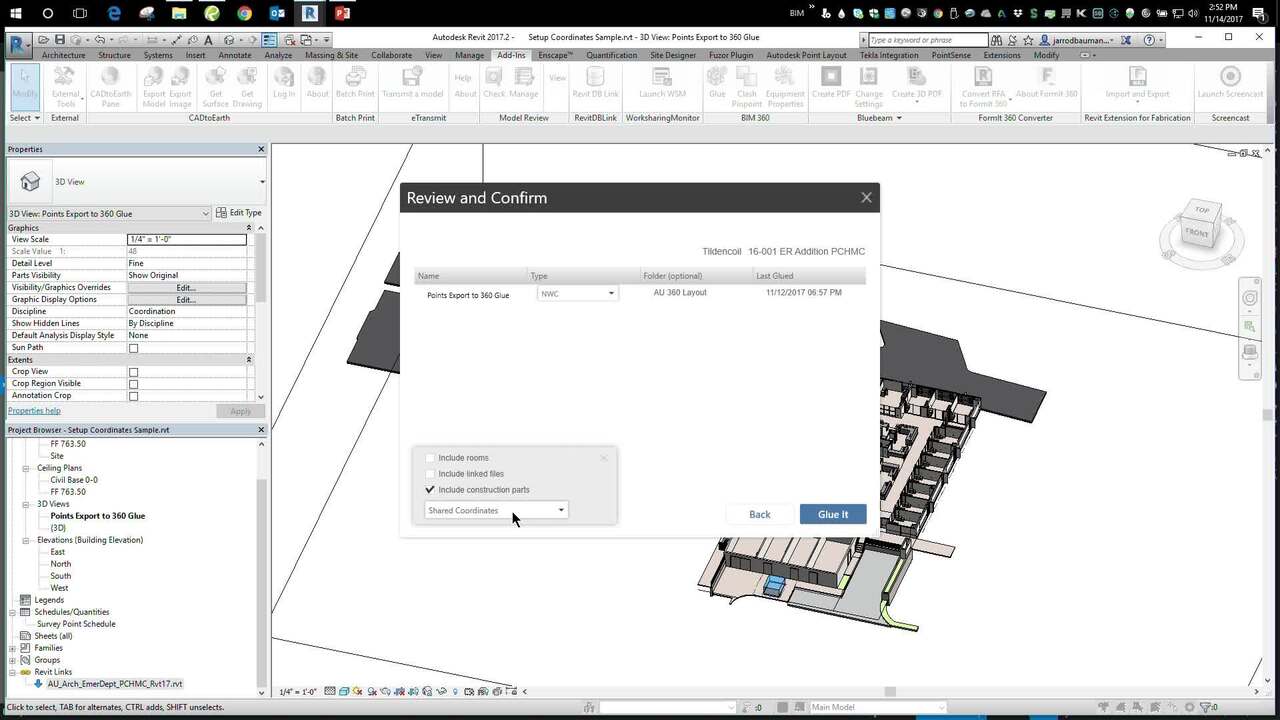The image size is (1280, 720).
Task: Open Shared Coordinates dropdown
Action: coord(496,510)
